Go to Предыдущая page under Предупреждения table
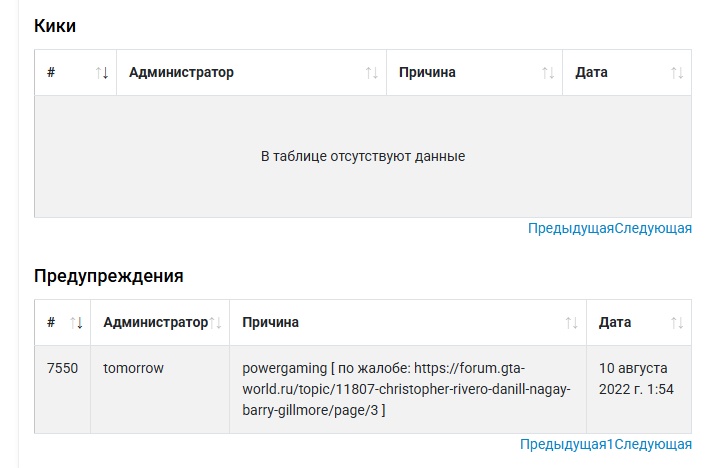706x468 pixels. click(x=563, y=444)
